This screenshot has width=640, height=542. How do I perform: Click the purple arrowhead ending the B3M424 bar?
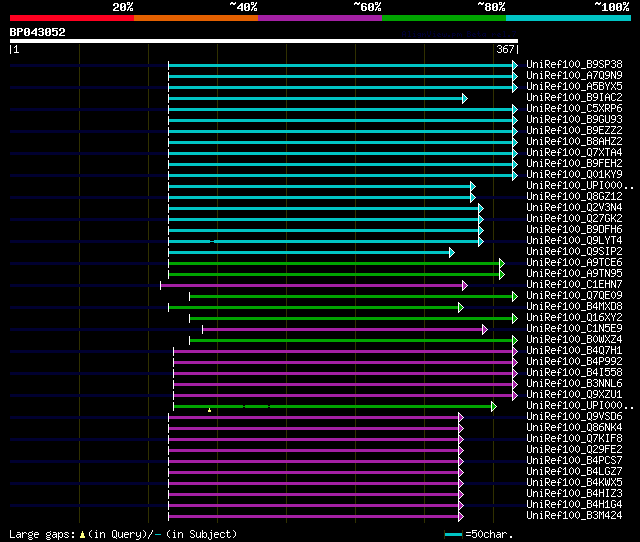coord(461,517)
